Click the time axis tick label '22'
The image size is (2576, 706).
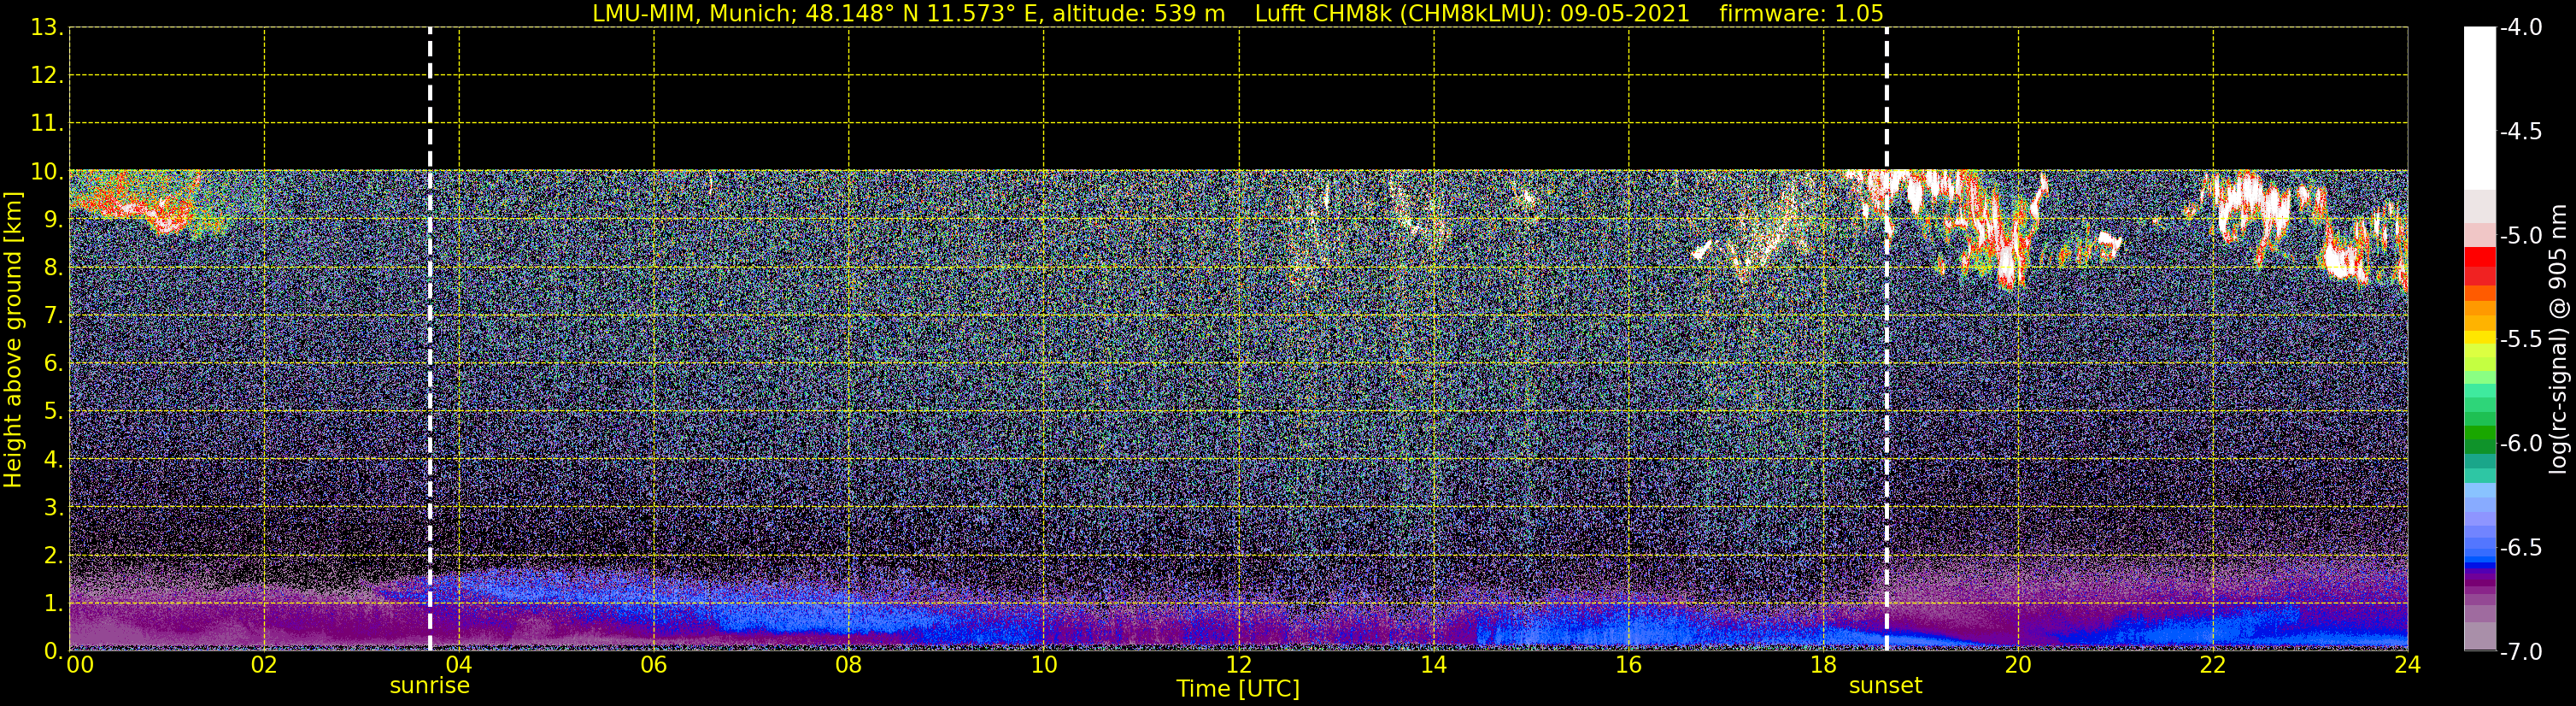pos(2213,665)
